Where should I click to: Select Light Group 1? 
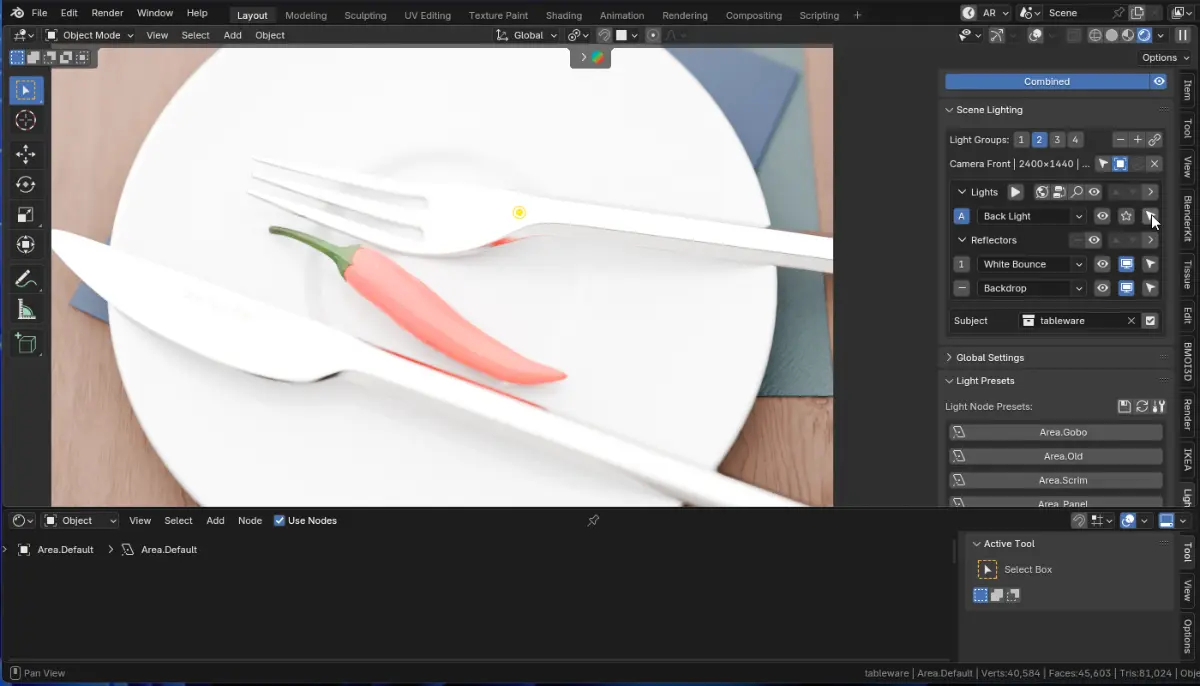[x=1021, y=140]
